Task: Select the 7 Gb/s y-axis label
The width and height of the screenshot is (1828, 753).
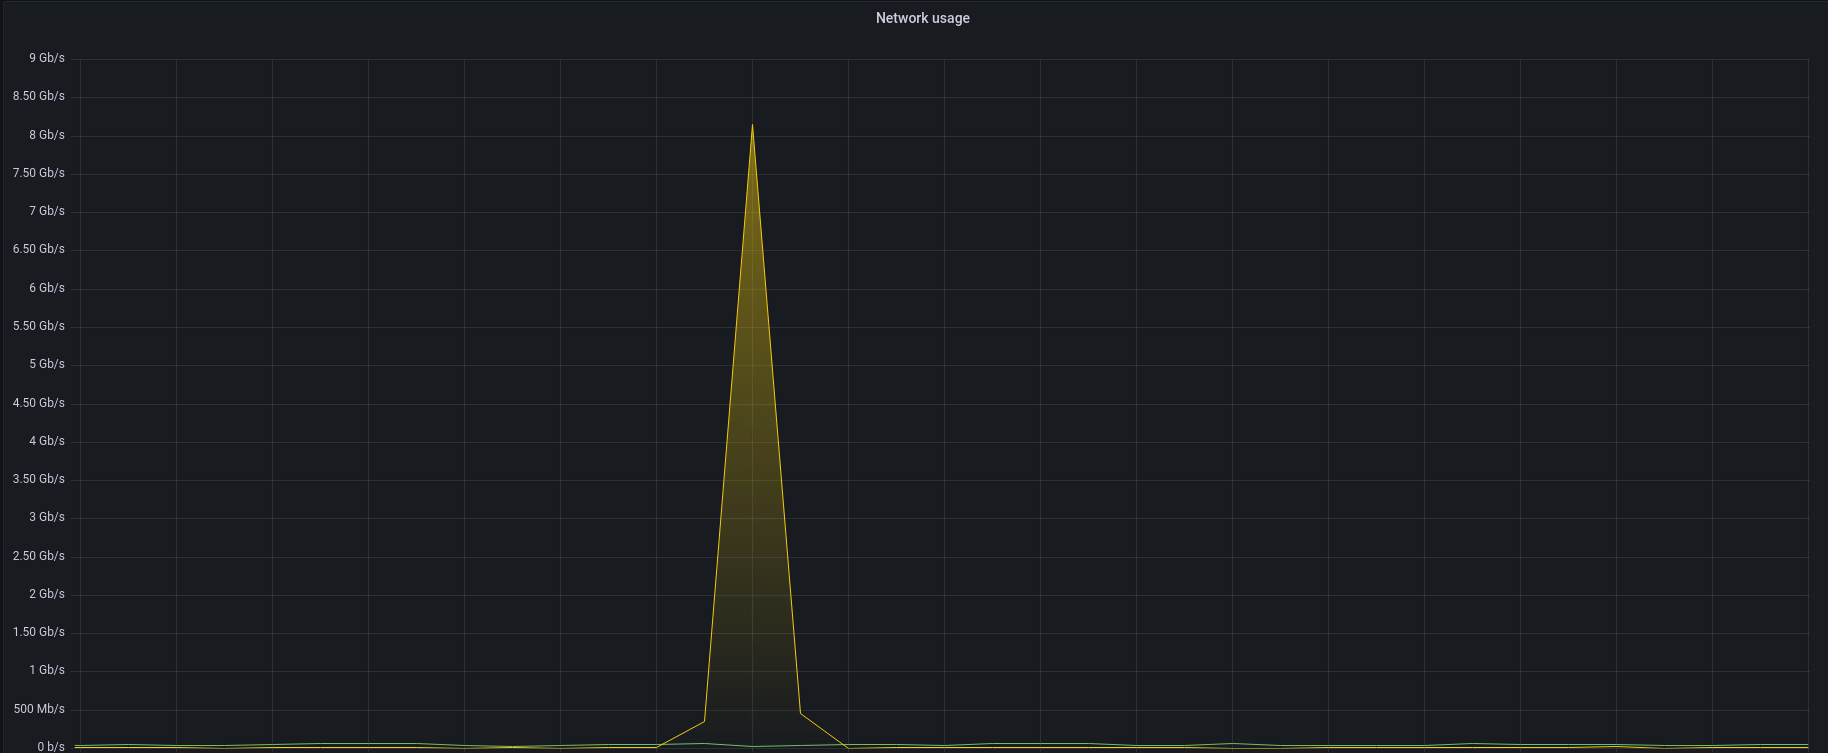Action: [x=46, y=211]
